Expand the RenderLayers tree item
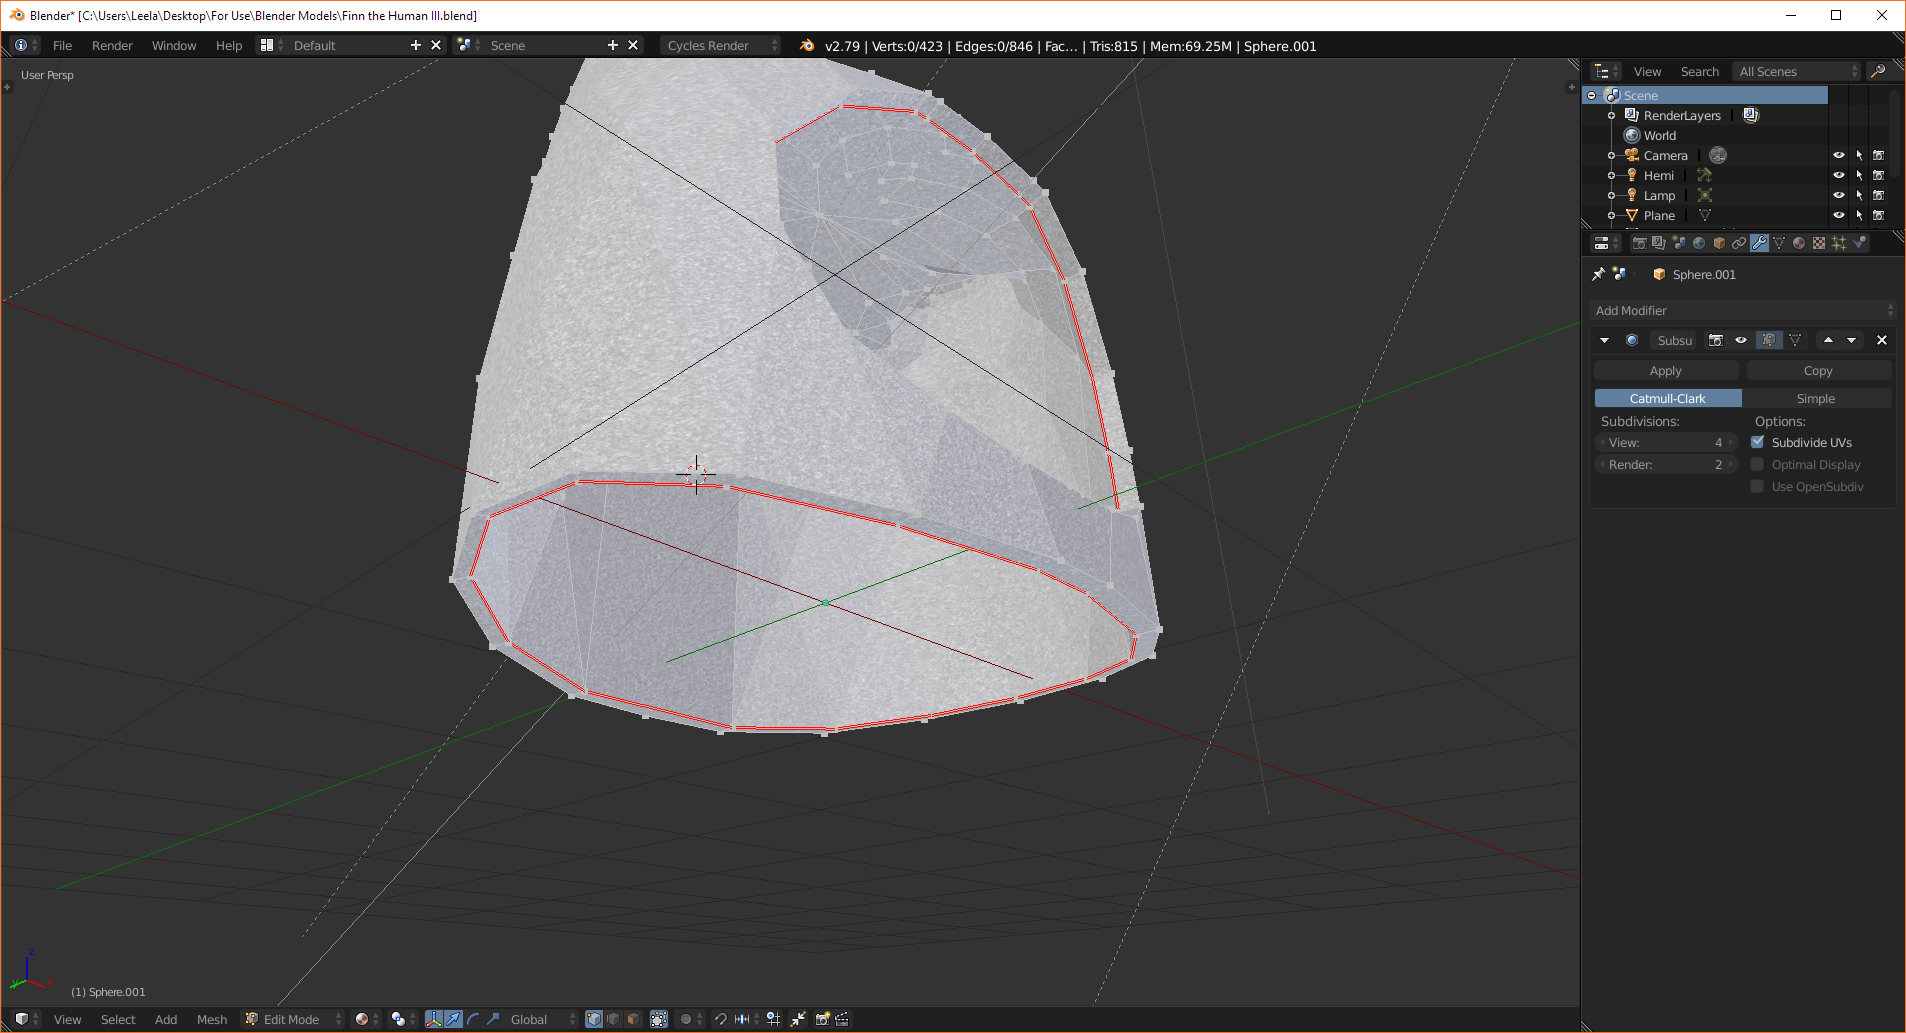1906x1033 pixels. 1611,115
